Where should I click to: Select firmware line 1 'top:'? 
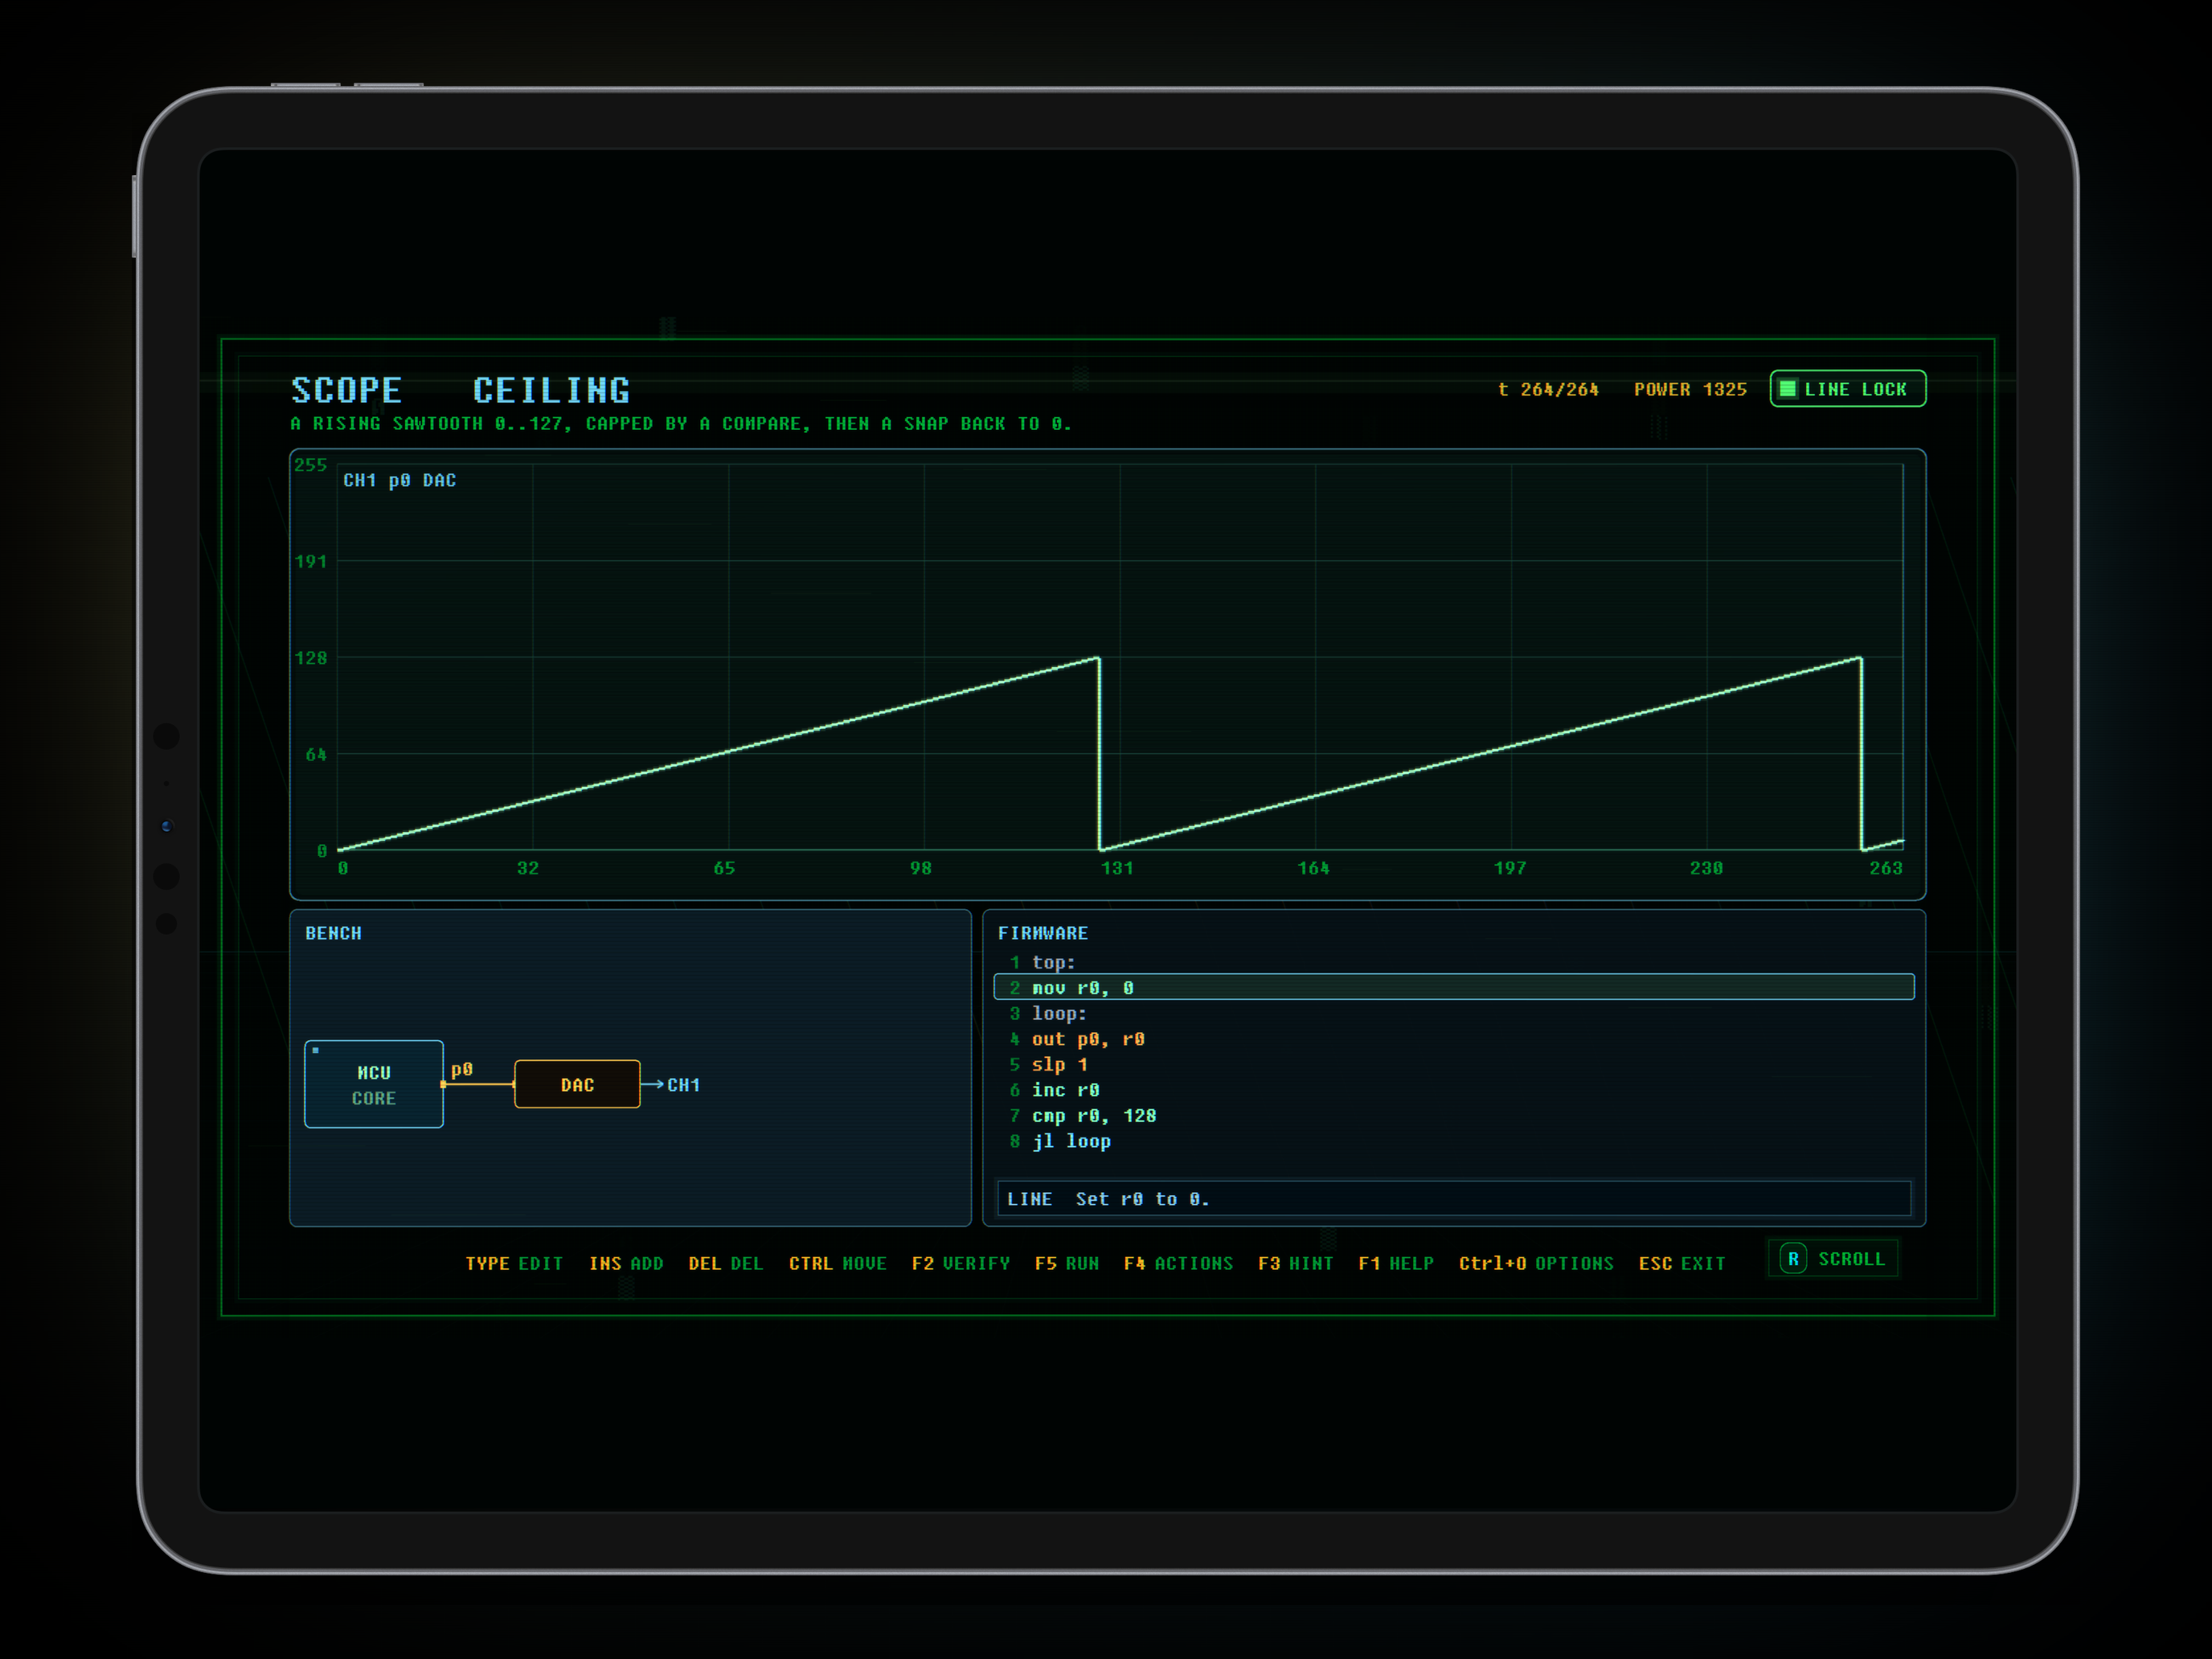click(1454, 962)
